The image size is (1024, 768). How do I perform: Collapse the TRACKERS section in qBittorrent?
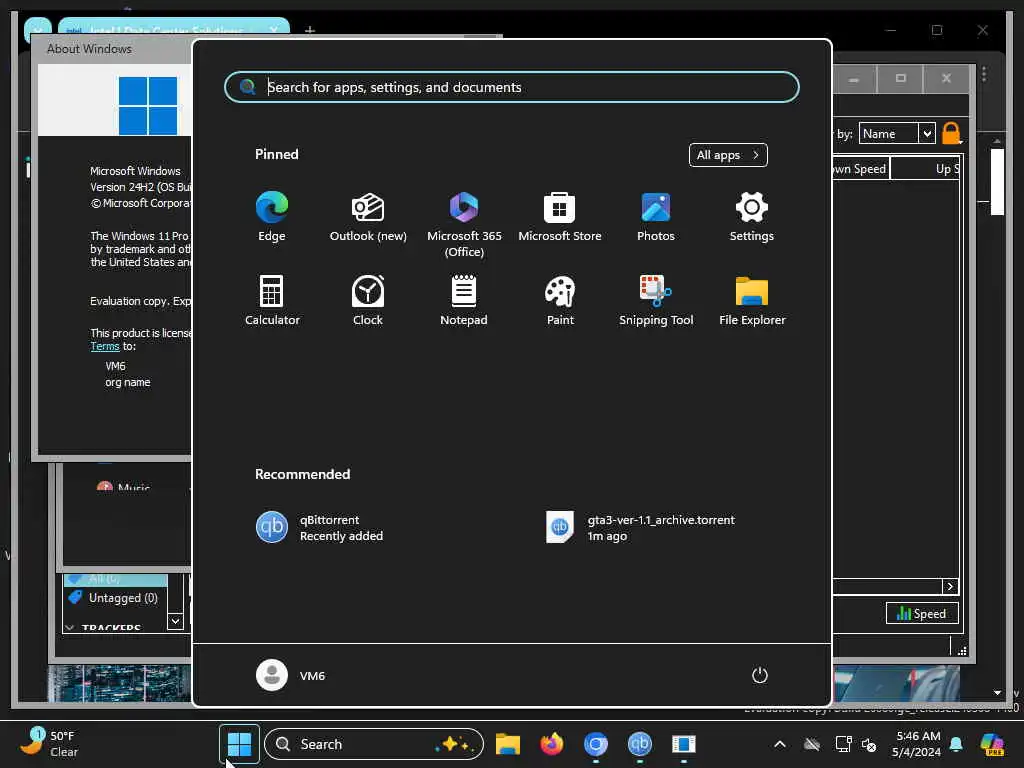(x=70, y=628)
